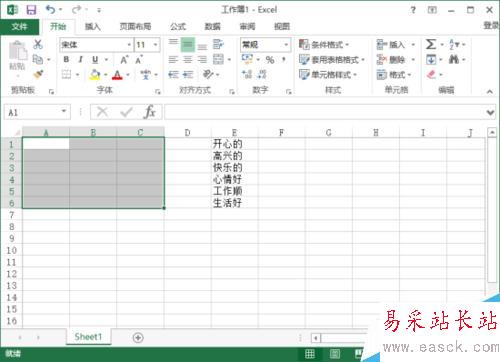Screen dimensions: 500x362
Task: Switch to the View tab
Action: coord(282,27)
